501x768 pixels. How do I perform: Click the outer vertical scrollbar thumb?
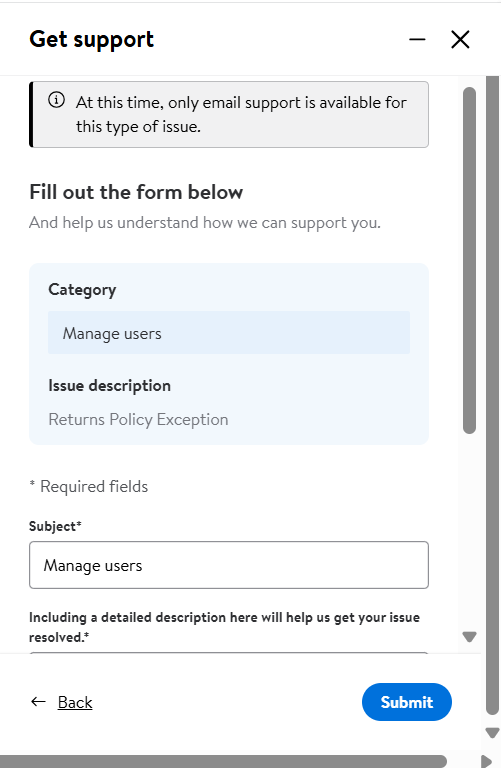pyautogui.click(x=492, y=395)
